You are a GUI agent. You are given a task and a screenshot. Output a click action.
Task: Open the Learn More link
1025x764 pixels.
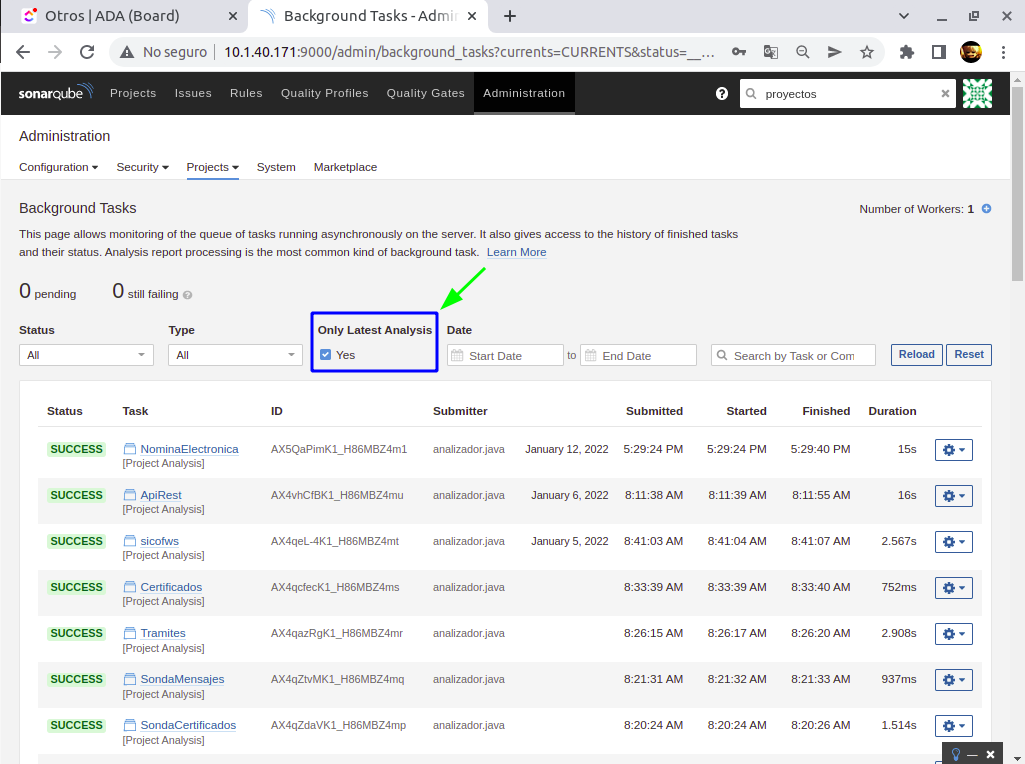click(516, 252)
